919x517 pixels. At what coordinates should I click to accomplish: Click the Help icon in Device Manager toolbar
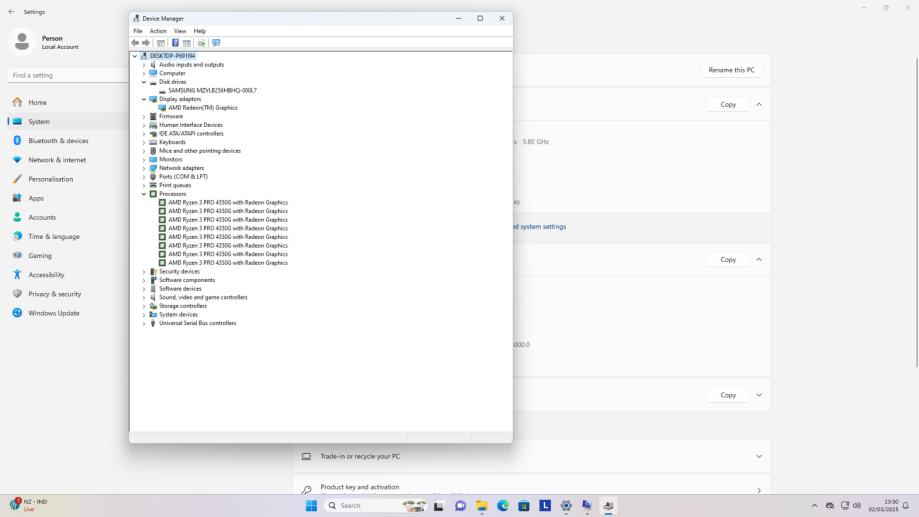click(175, 43)
